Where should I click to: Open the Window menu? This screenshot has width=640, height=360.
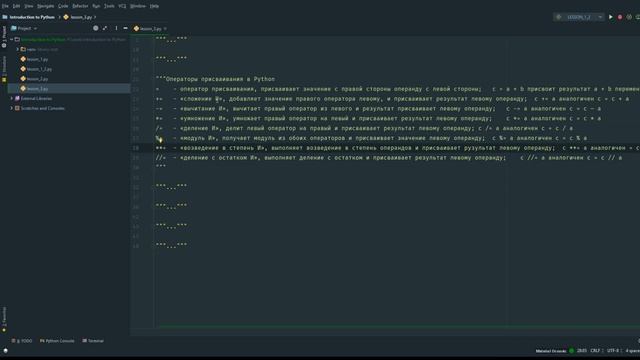tap(138, 6)
